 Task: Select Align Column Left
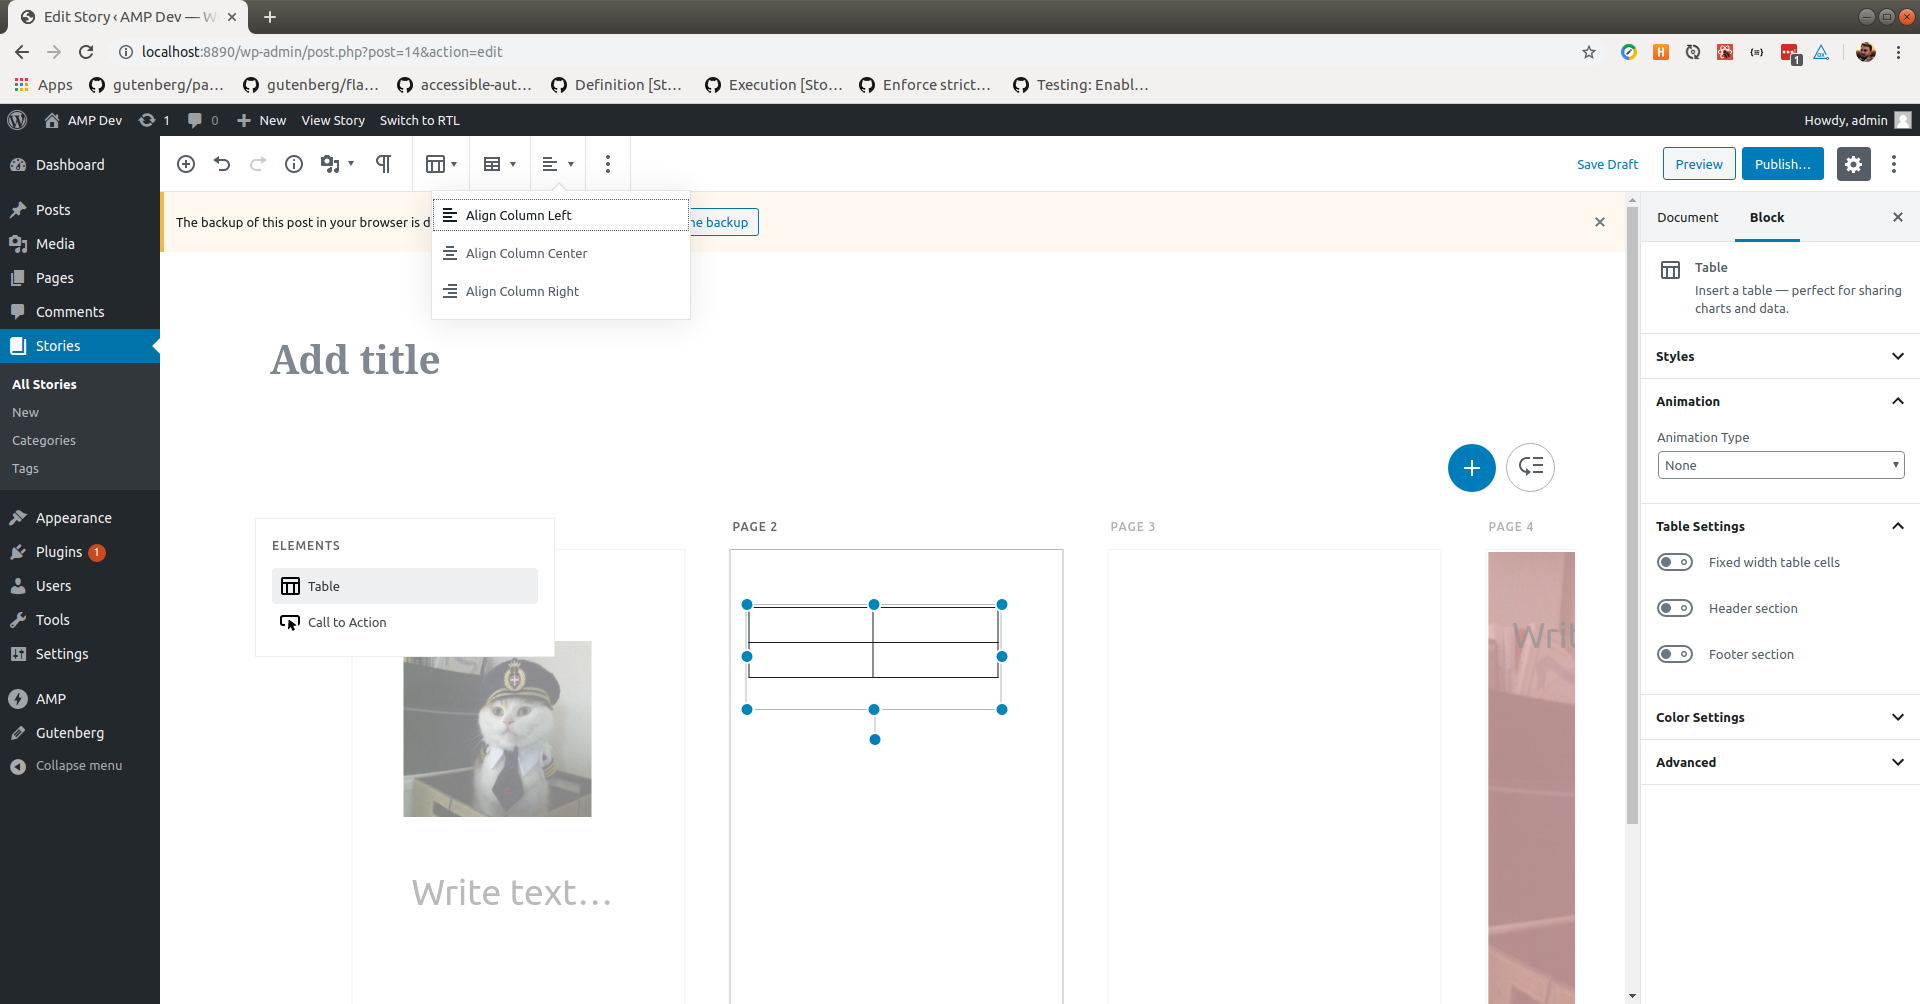[x=561, y=215]
